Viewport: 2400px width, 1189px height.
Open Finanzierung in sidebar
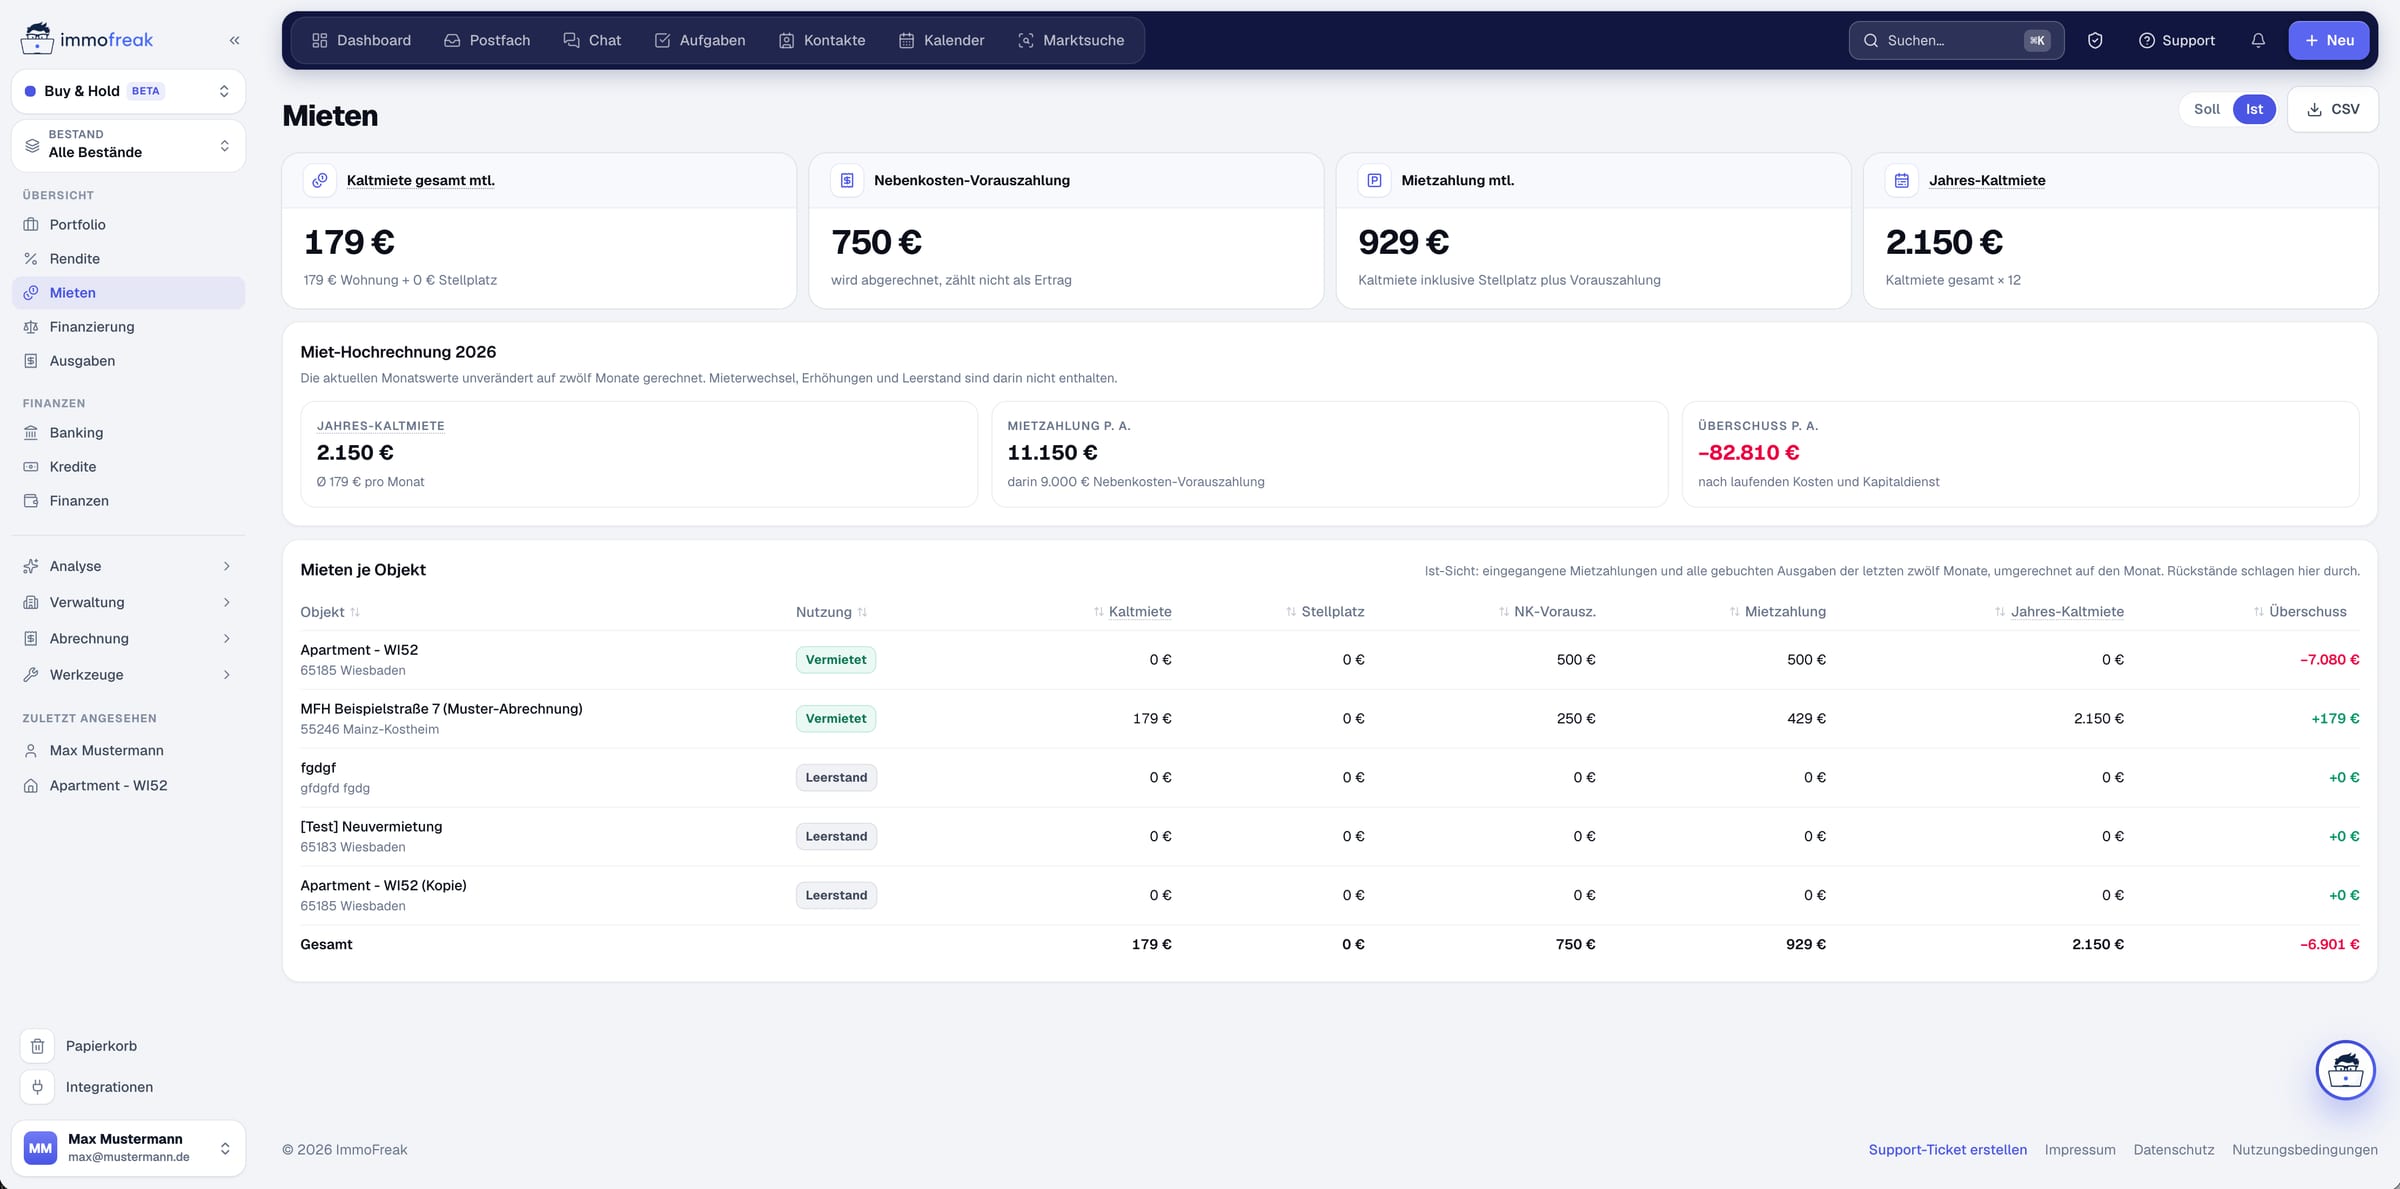128,327
